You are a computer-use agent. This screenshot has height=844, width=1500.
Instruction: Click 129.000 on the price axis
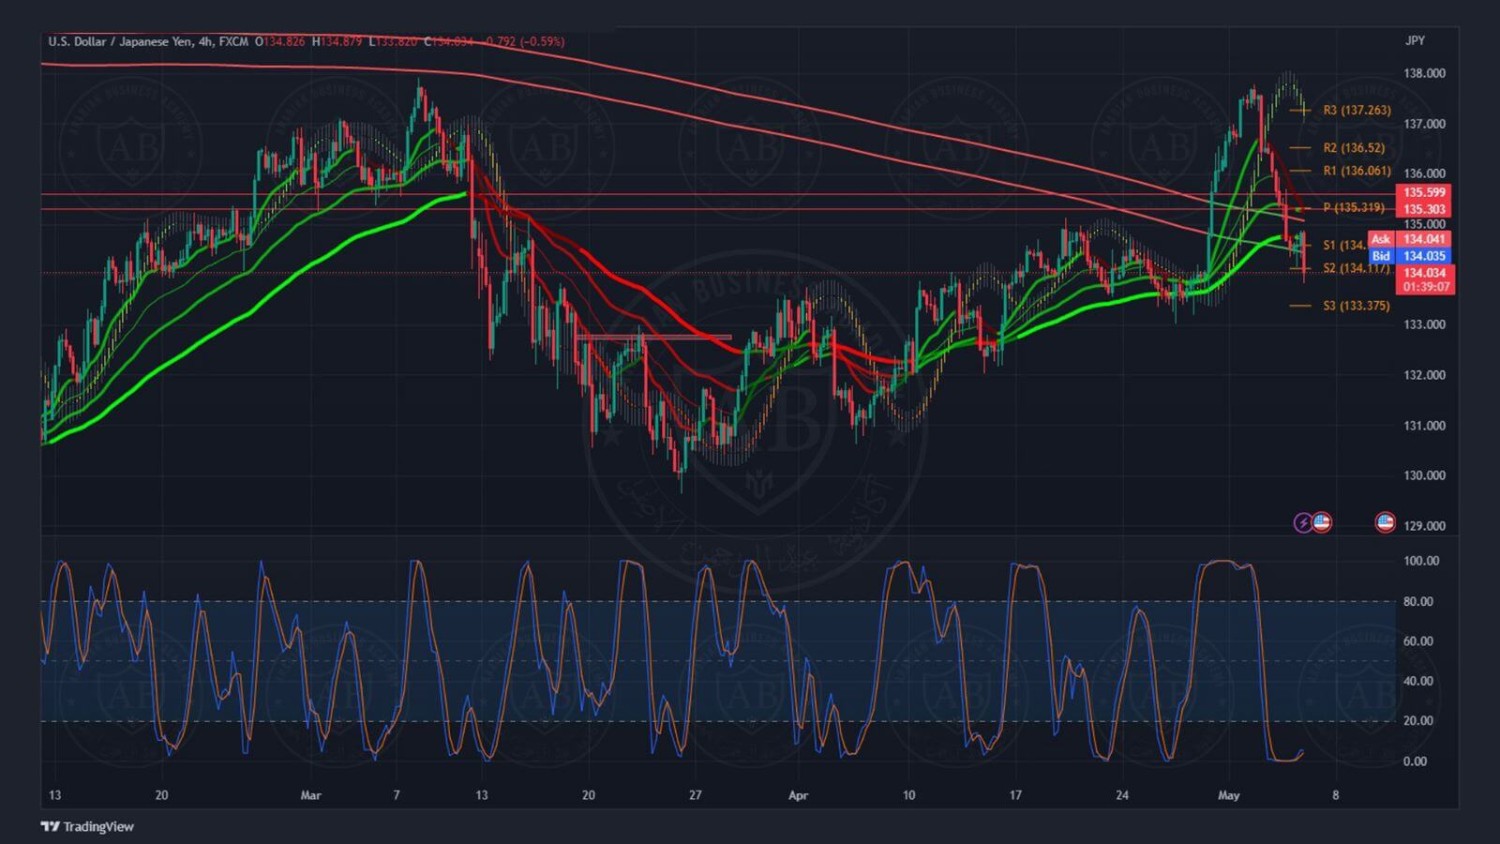pos(1424,526)
